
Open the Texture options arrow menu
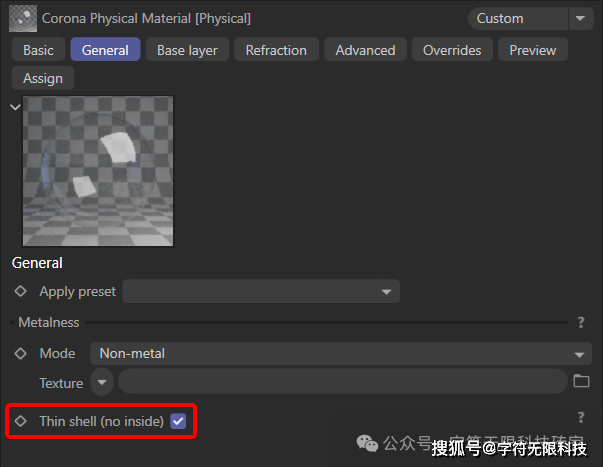coord(102,382)
